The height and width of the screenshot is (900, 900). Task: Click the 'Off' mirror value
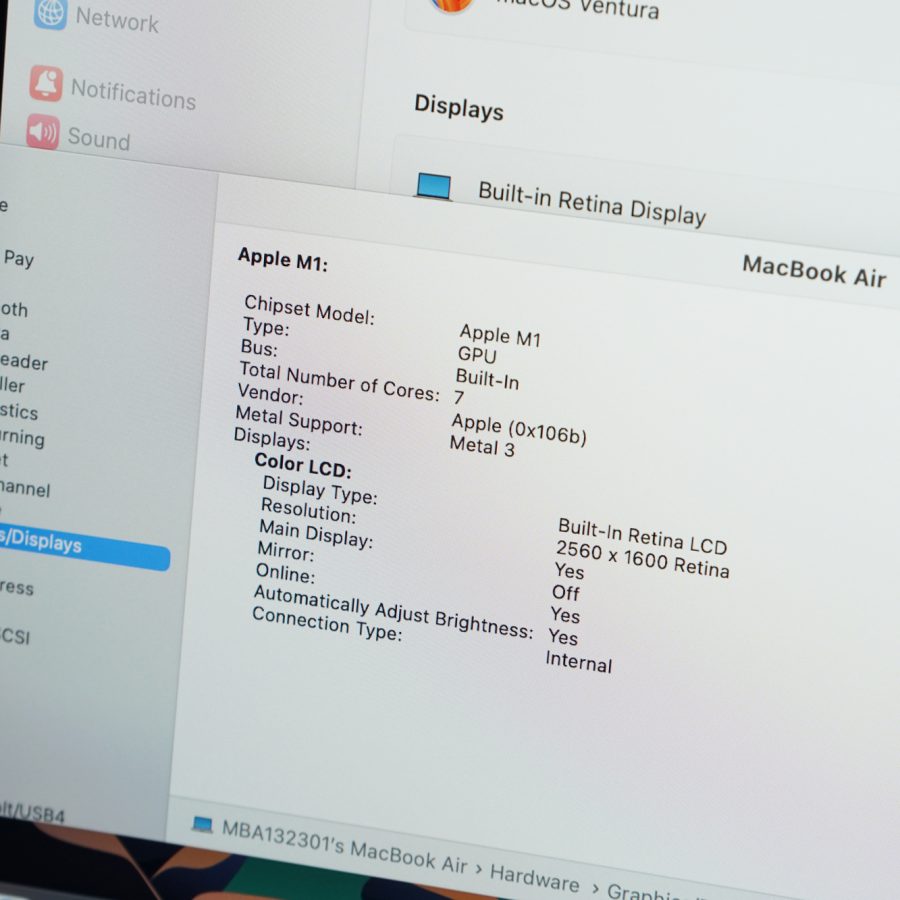point(565,592)
